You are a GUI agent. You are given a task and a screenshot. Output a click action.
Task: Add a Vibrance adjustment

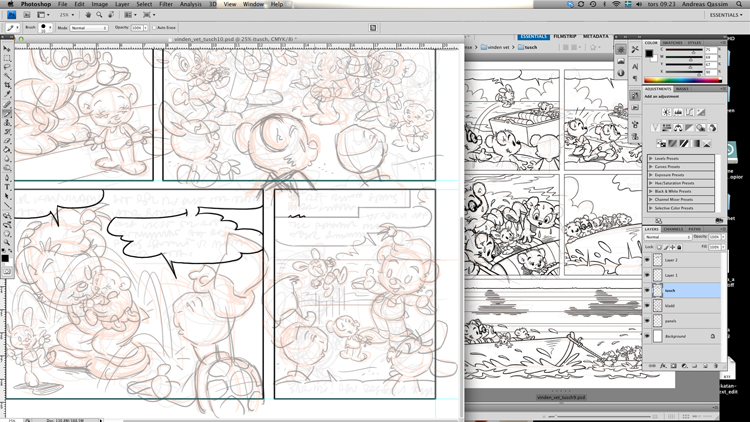[655, 128]
